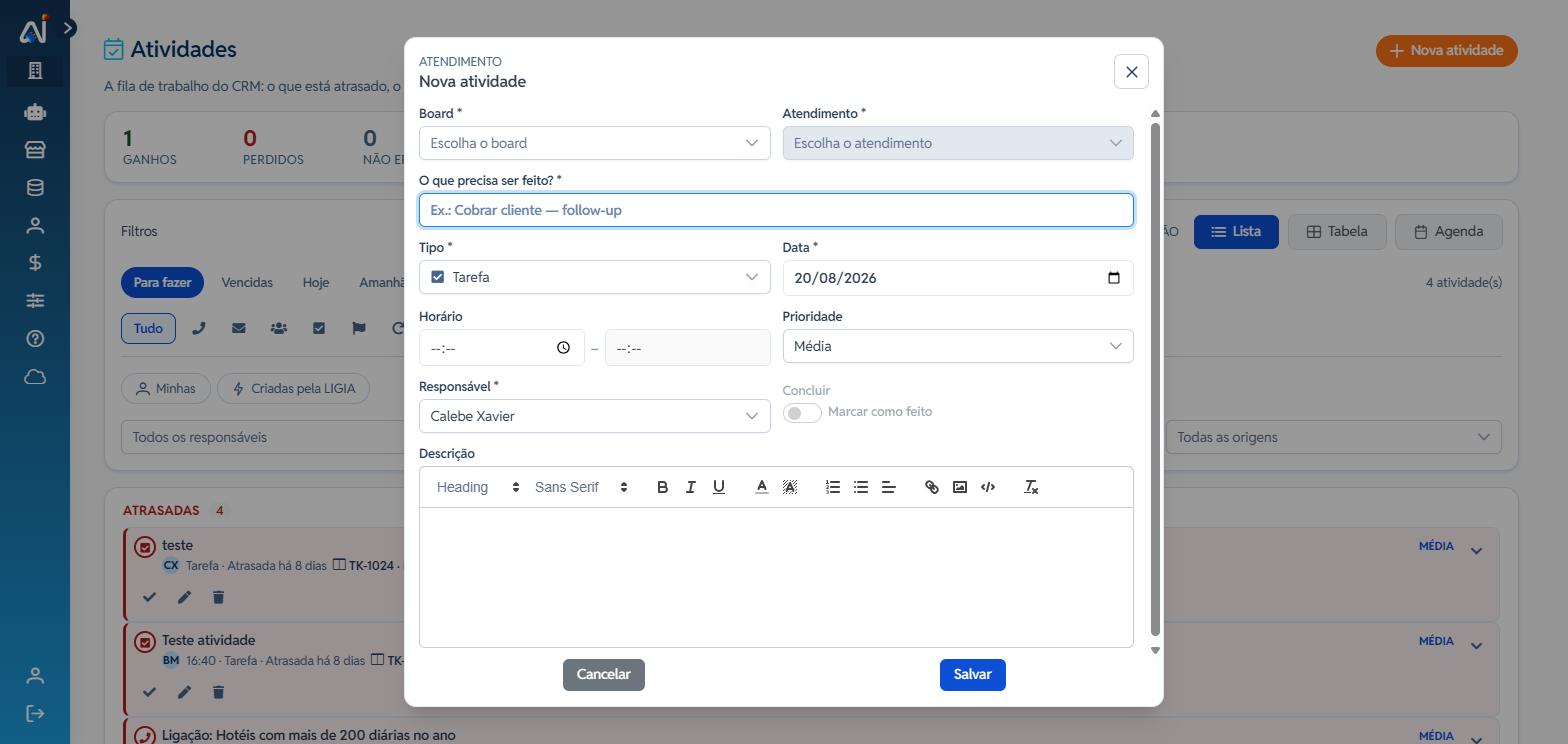Open the 'Todas as origens' filter dropdown
The height and width of the screenshot is (744, 1568).
click(1333, 437)
